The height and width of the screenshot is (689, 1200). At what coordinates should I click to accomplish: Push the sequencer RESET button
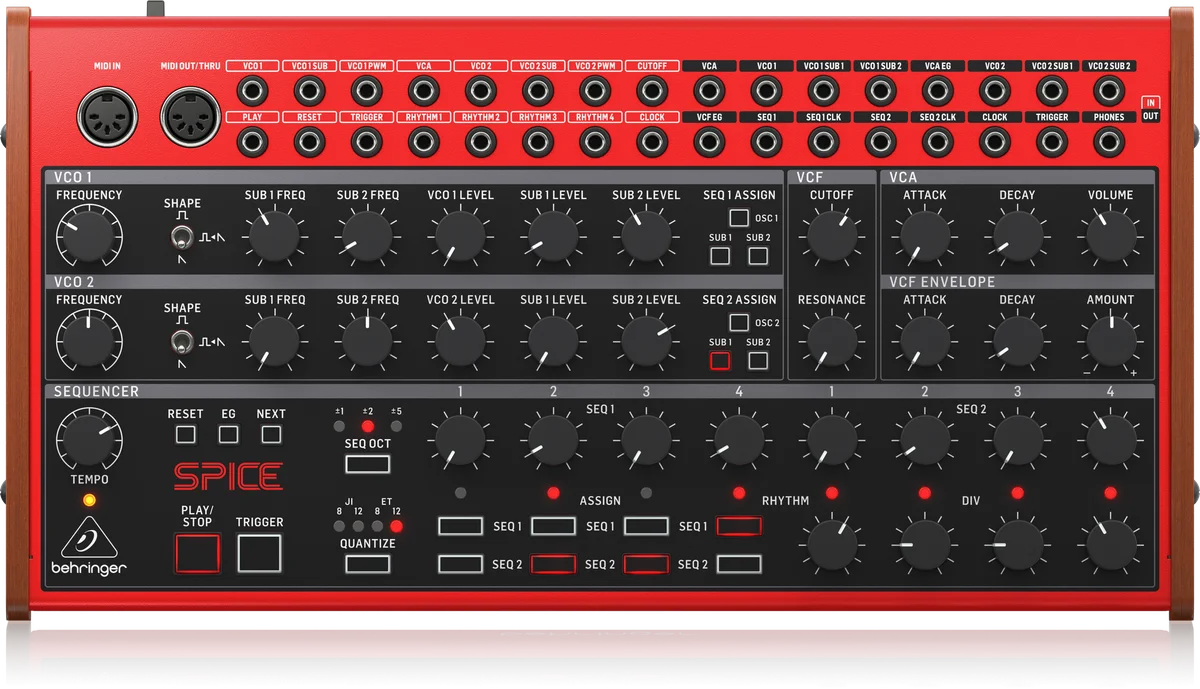click(x=185, y=435)
